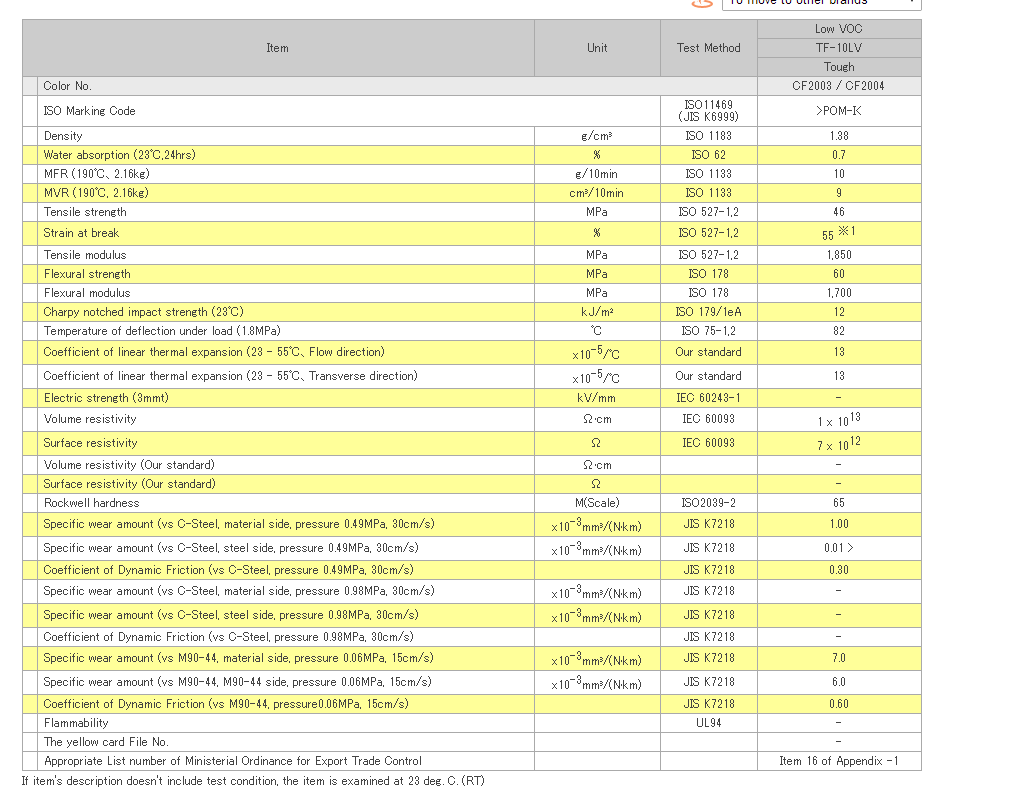Click the 'Rockwell hardness' row label

point(92,503)
